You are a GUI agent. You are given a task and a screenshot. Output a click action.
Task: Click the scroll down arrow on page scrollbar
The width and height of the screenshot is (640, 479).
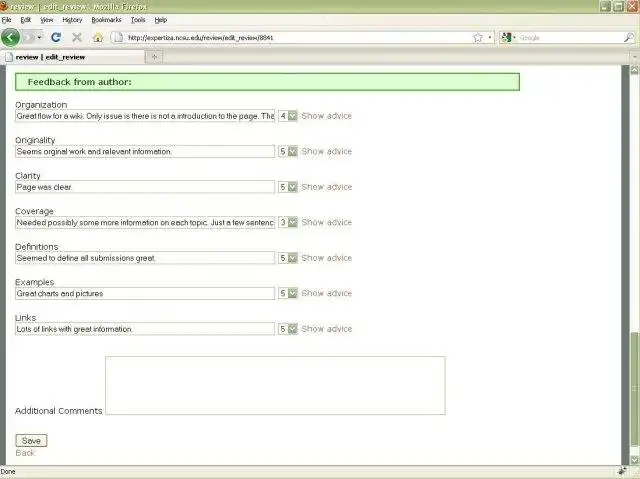click(635, 460)
